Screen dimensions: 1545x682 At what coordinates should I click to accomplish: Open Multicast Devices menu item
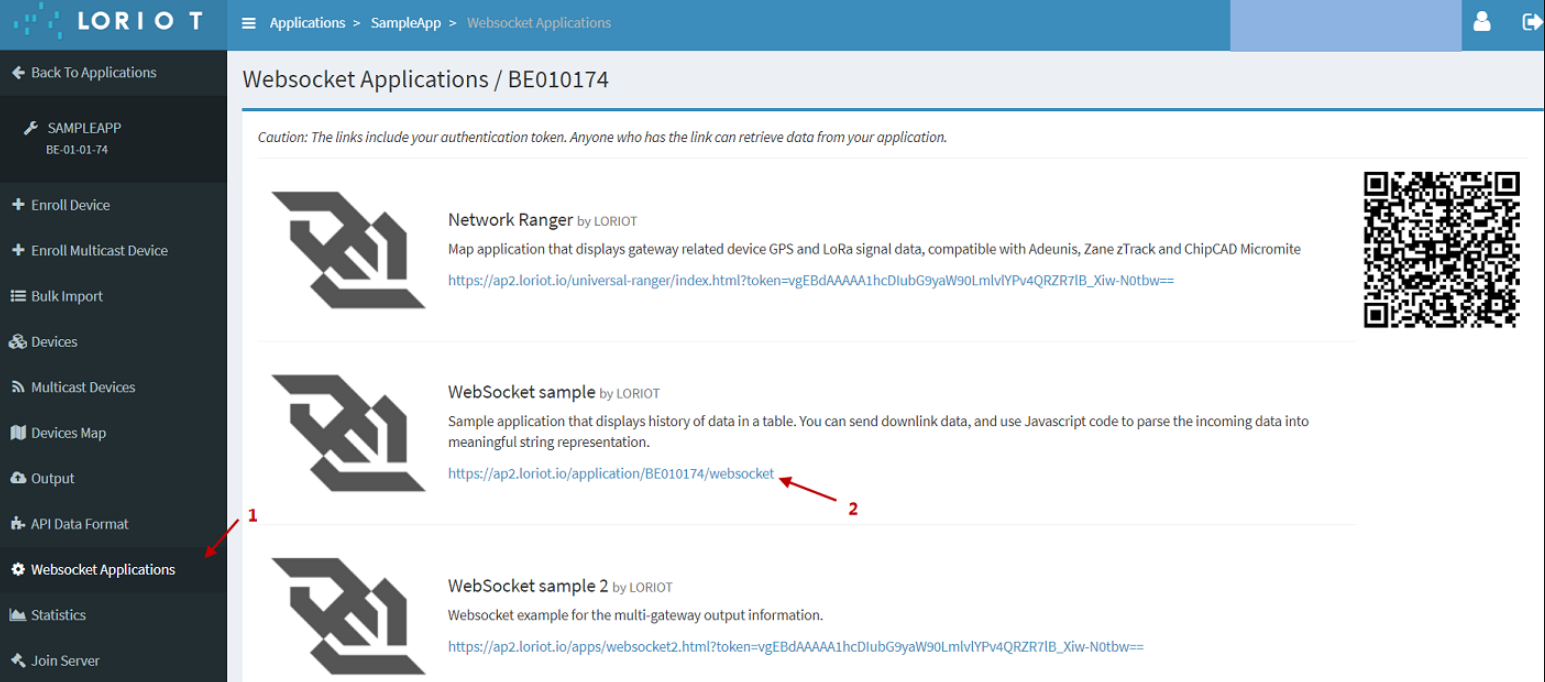113,387
